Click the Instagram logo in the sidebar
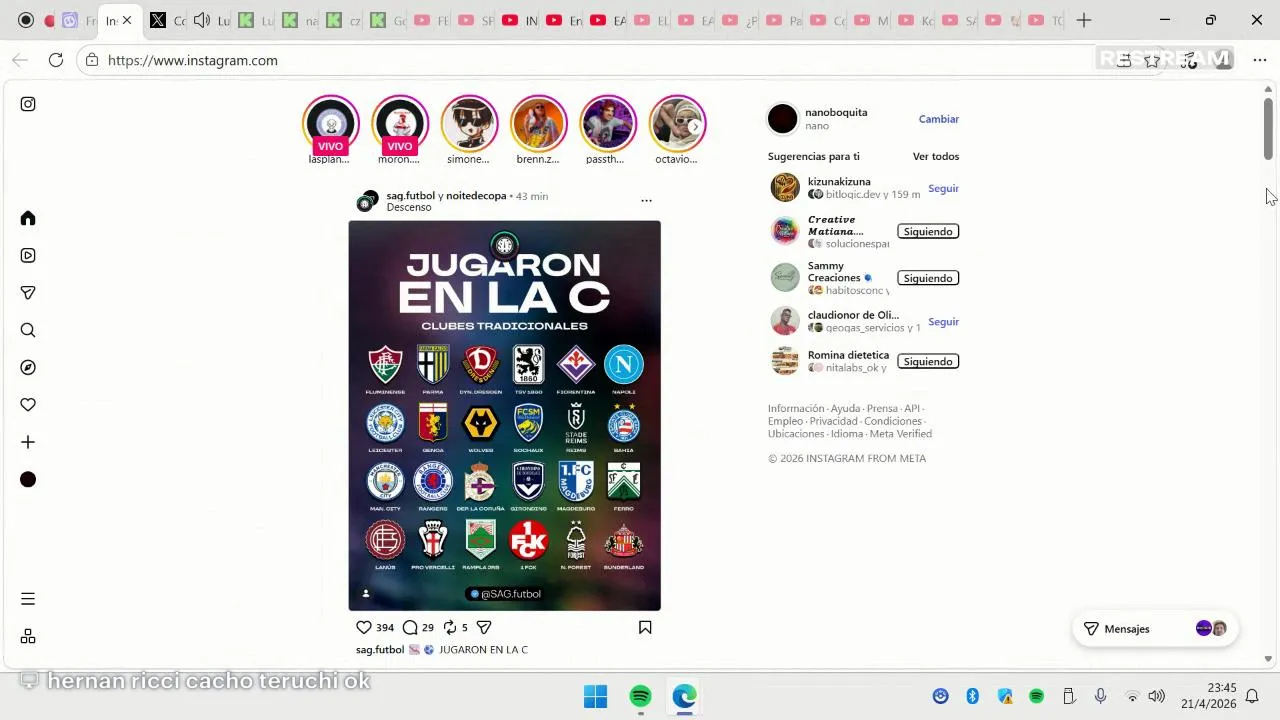 pyautogui.click(x=28, y=104)
